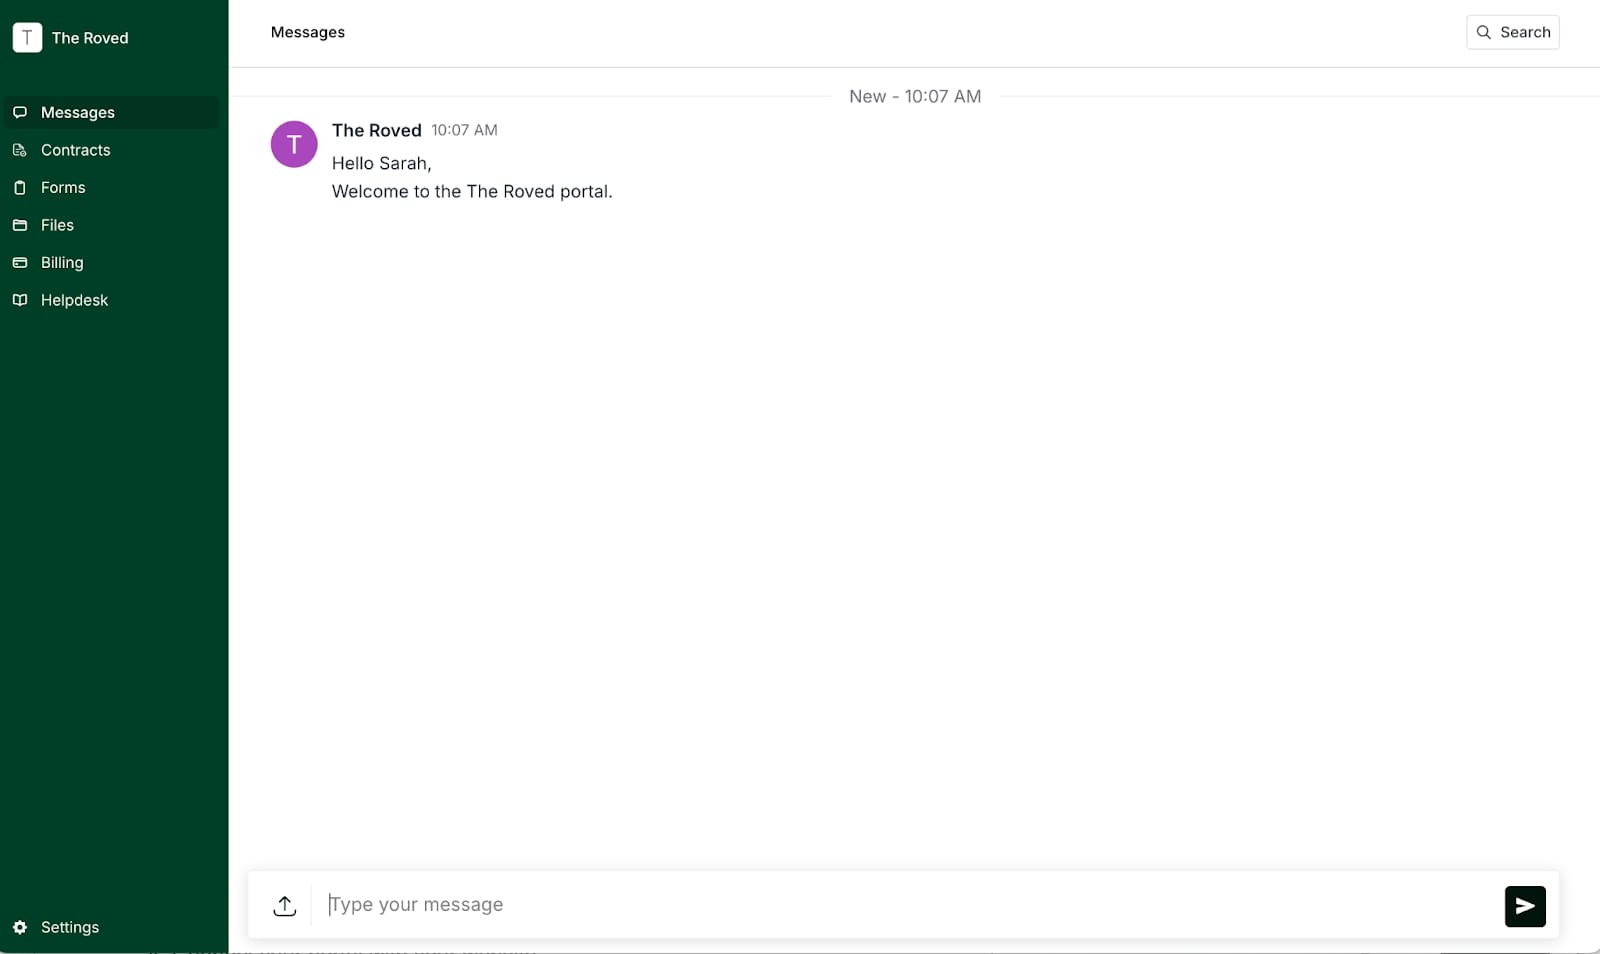Viewport: 1600px width, 954px height.
Task: Click the Contracts document icon
Action: click(x=20, y=150)
